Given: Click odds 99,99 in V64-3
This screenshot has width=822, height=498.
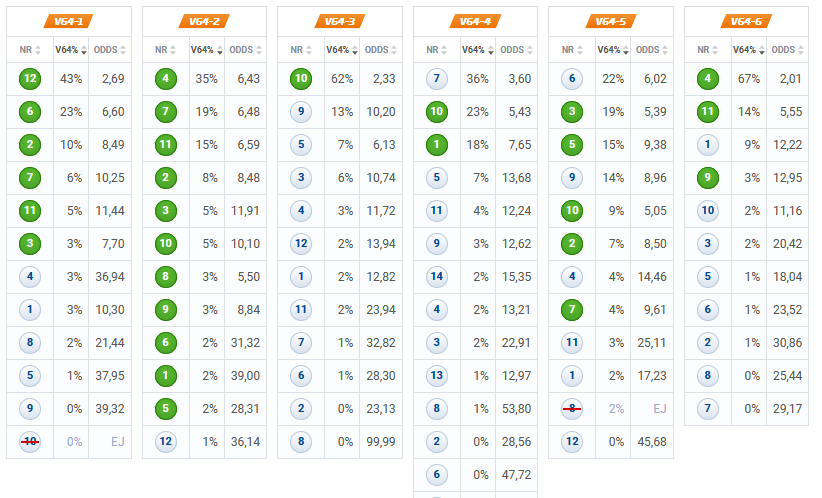Looking at the screenshot, I should point(381,442).
